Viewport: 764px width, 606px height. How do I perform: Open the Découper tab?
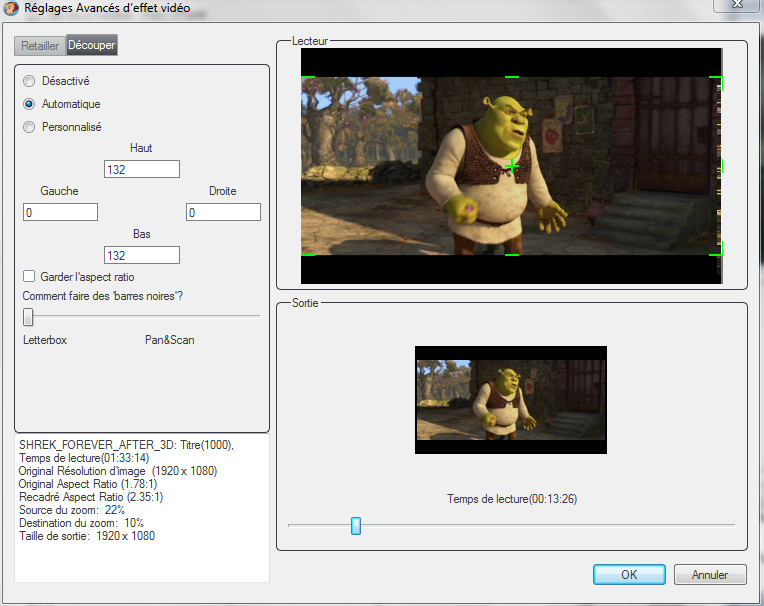(92, 46)
